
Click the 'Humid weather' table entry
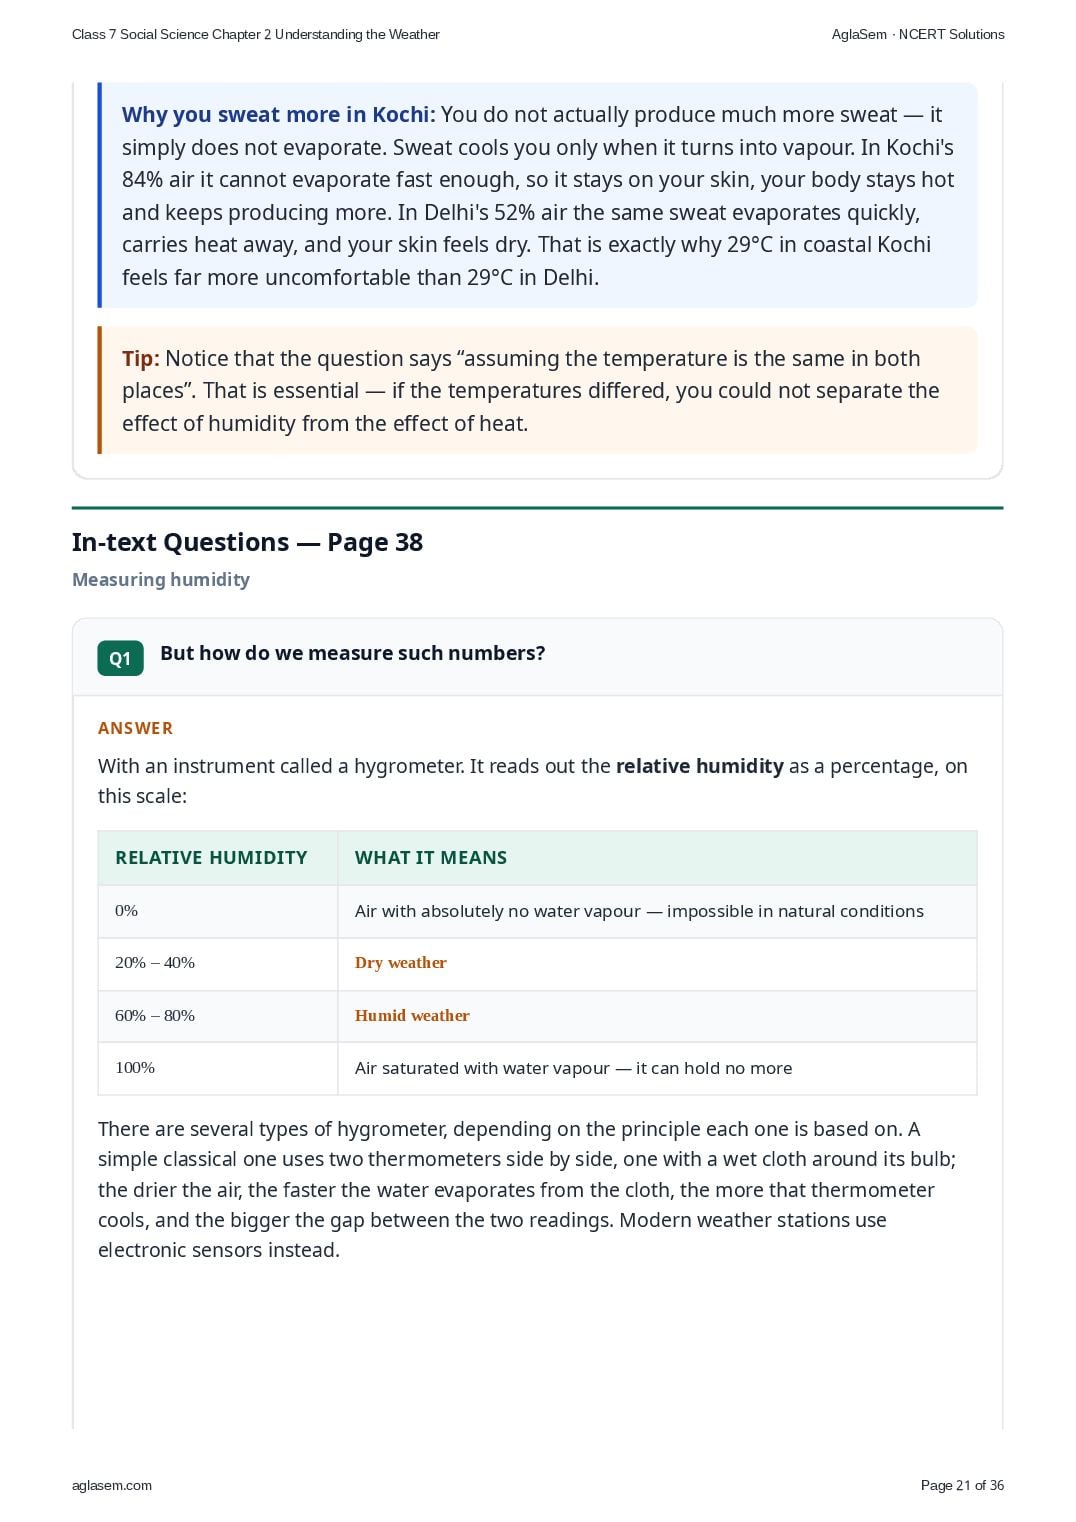(412, 1015)
